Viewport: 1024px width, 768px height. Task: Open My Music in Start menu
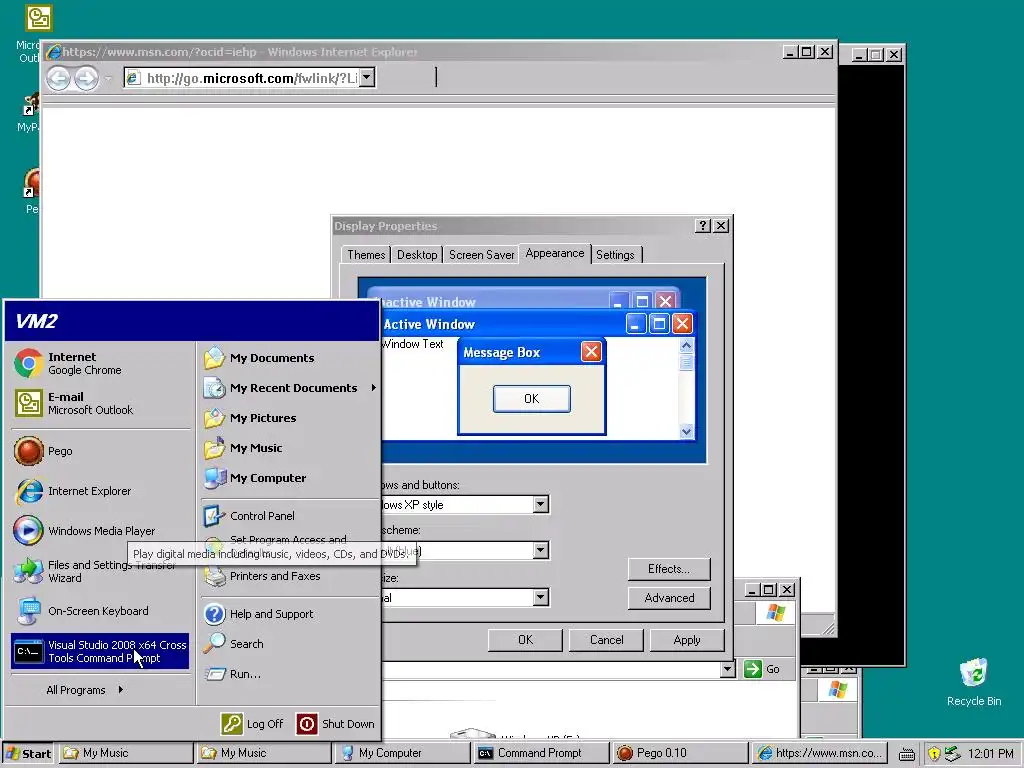click(290, 448)
